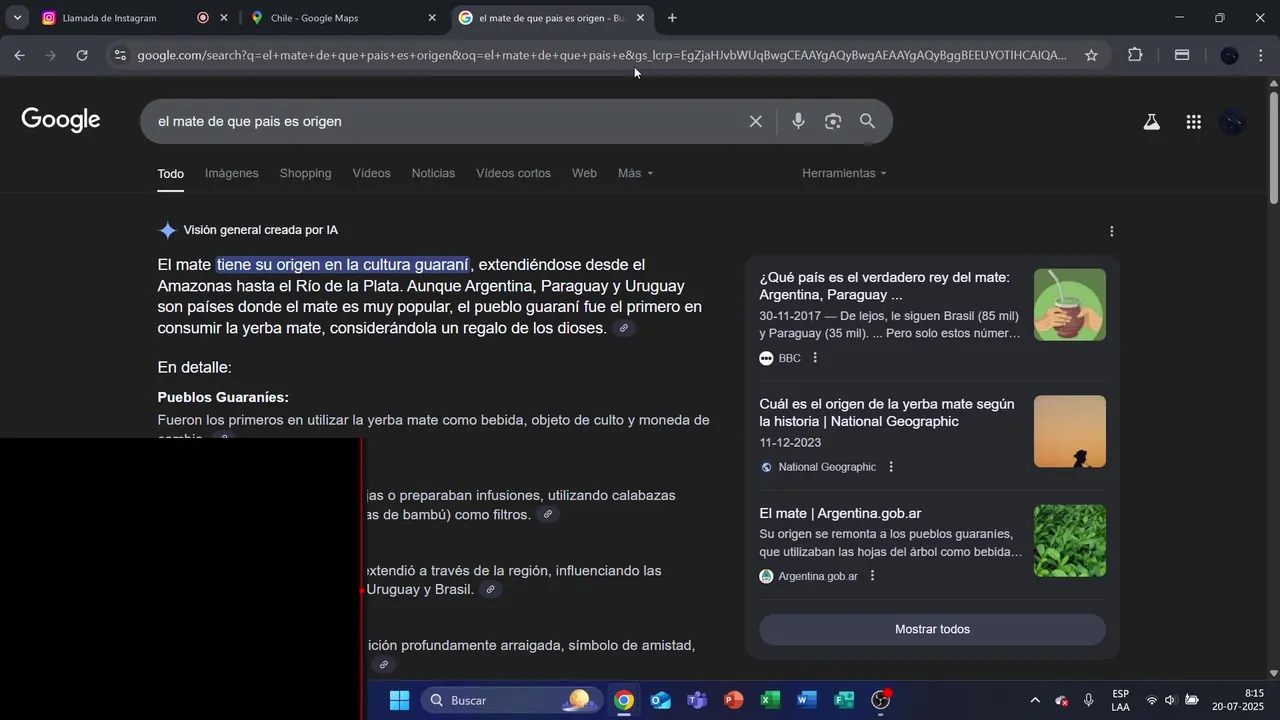Open more options for National Geographic result
1280x720 pixels.
(x=891, y=467)
